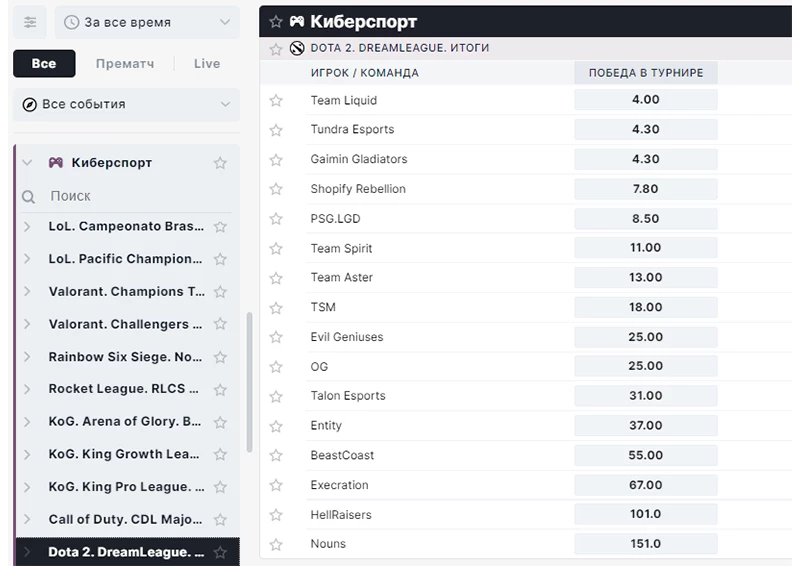The height and width of the screenshot is (566, 800).
Task: Switch to the 'Live' tab
Action: (x=207, y=64)
